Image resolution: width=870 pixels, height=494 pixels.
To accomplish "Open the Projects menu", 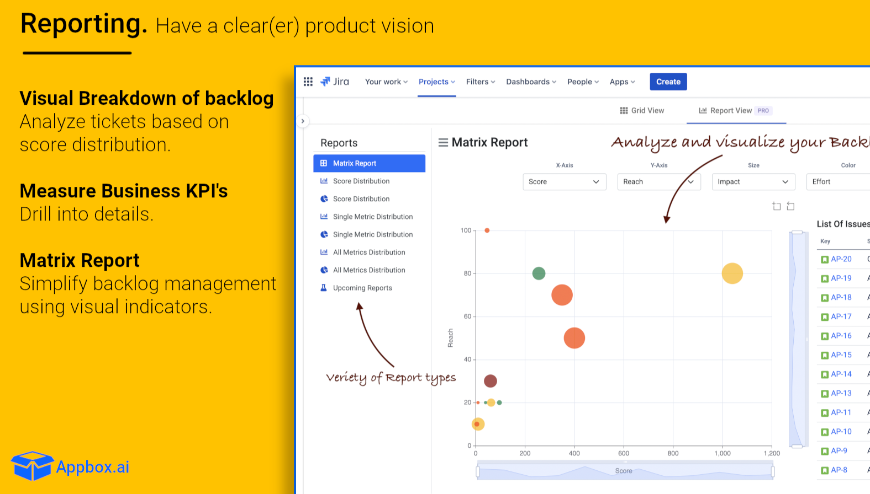I will click(x=437, y=82).
